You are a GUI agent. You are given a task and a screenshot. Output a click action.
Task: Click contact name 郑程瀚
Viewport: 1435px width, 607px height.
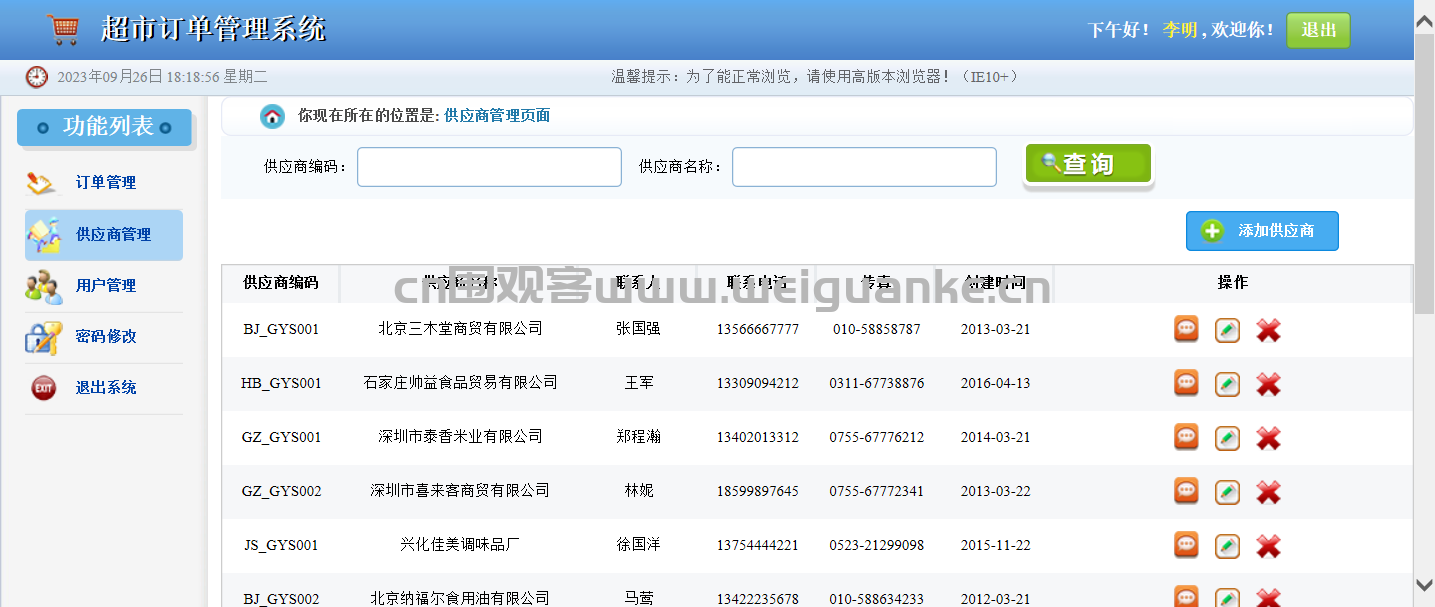pyautogui.click(x=638, y=437)
